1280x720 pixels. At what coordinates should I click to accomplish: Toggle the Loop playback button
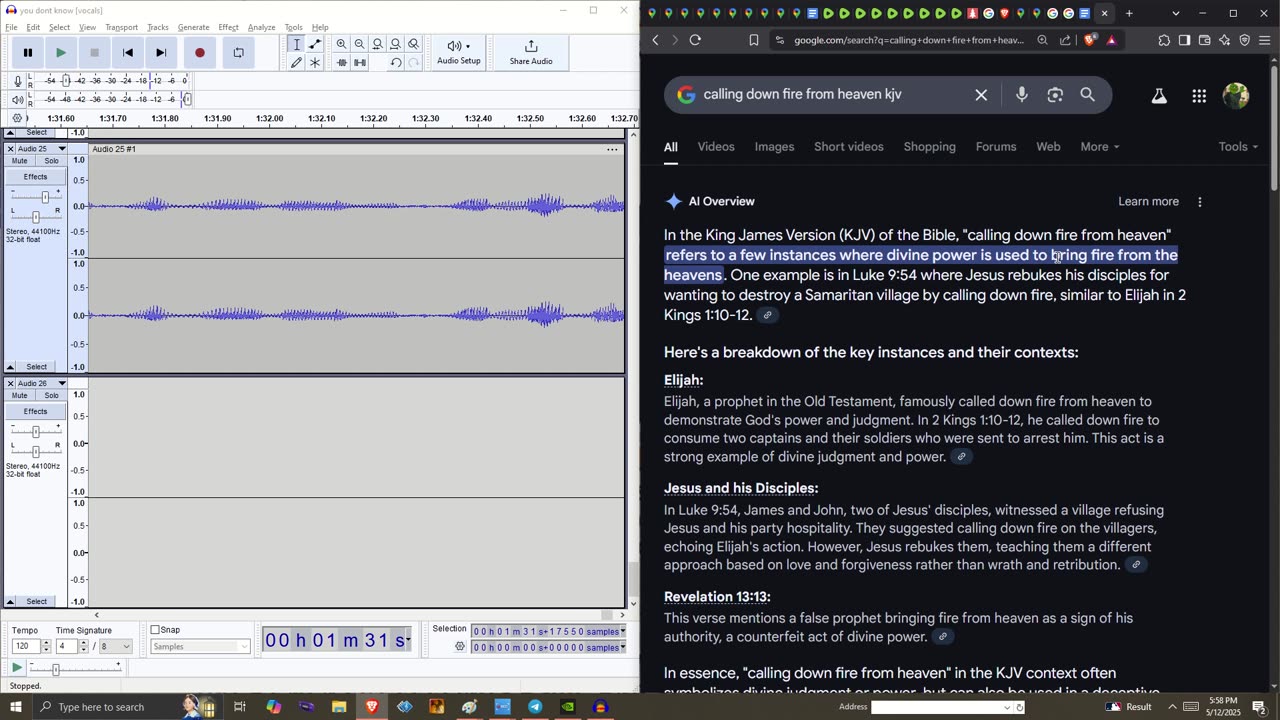[238, 53]
